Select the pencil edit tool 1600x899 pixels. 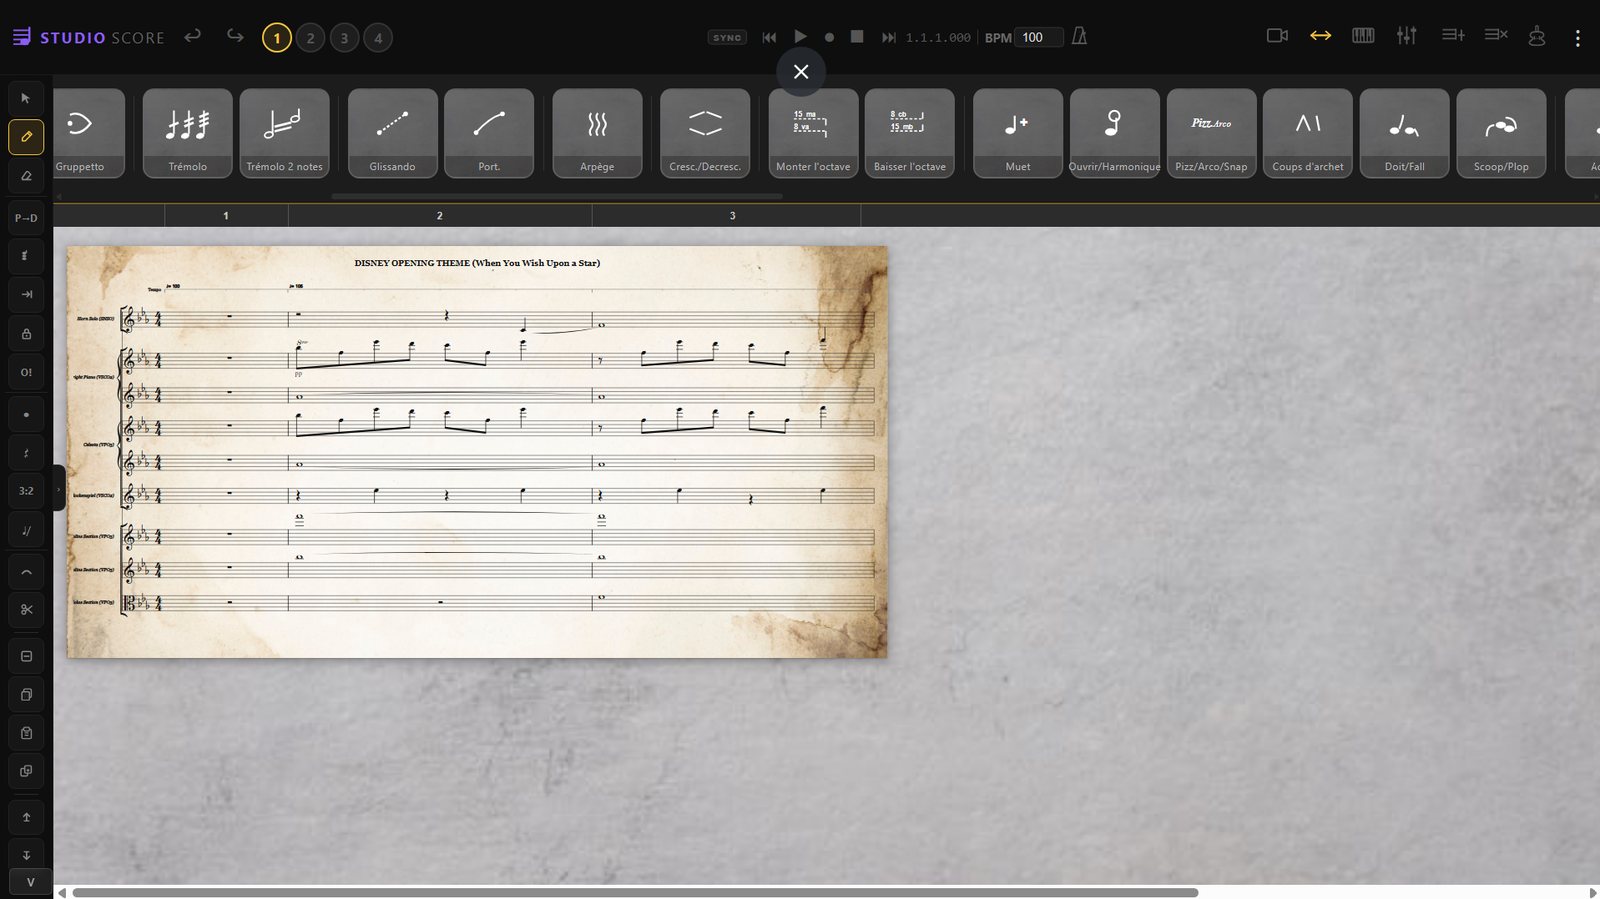coord(26,136)
